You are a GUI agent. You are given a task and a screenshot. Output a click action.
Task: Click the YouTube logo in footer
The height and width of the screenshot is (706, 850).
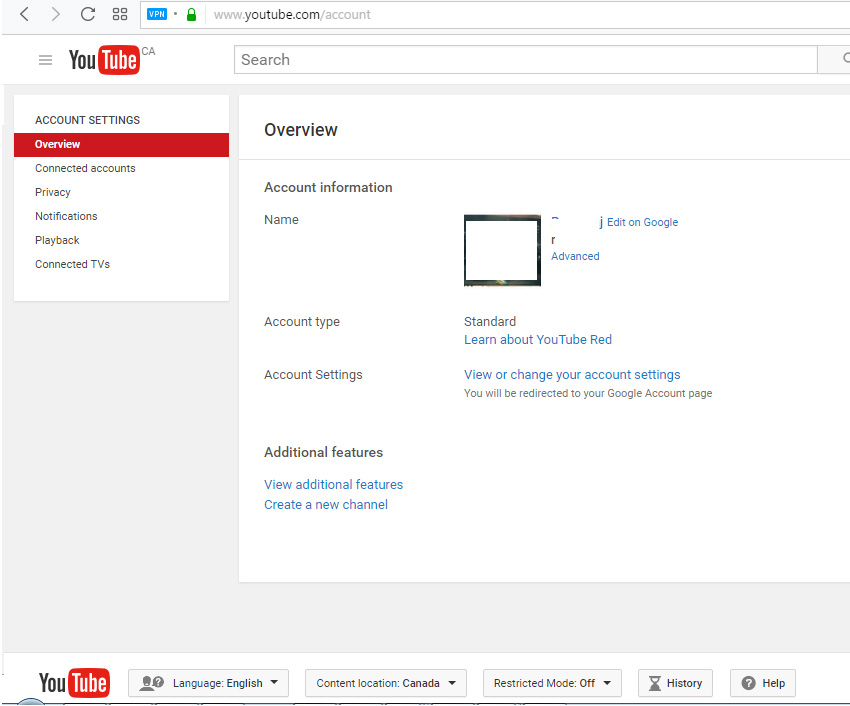(x=74, y=683)
